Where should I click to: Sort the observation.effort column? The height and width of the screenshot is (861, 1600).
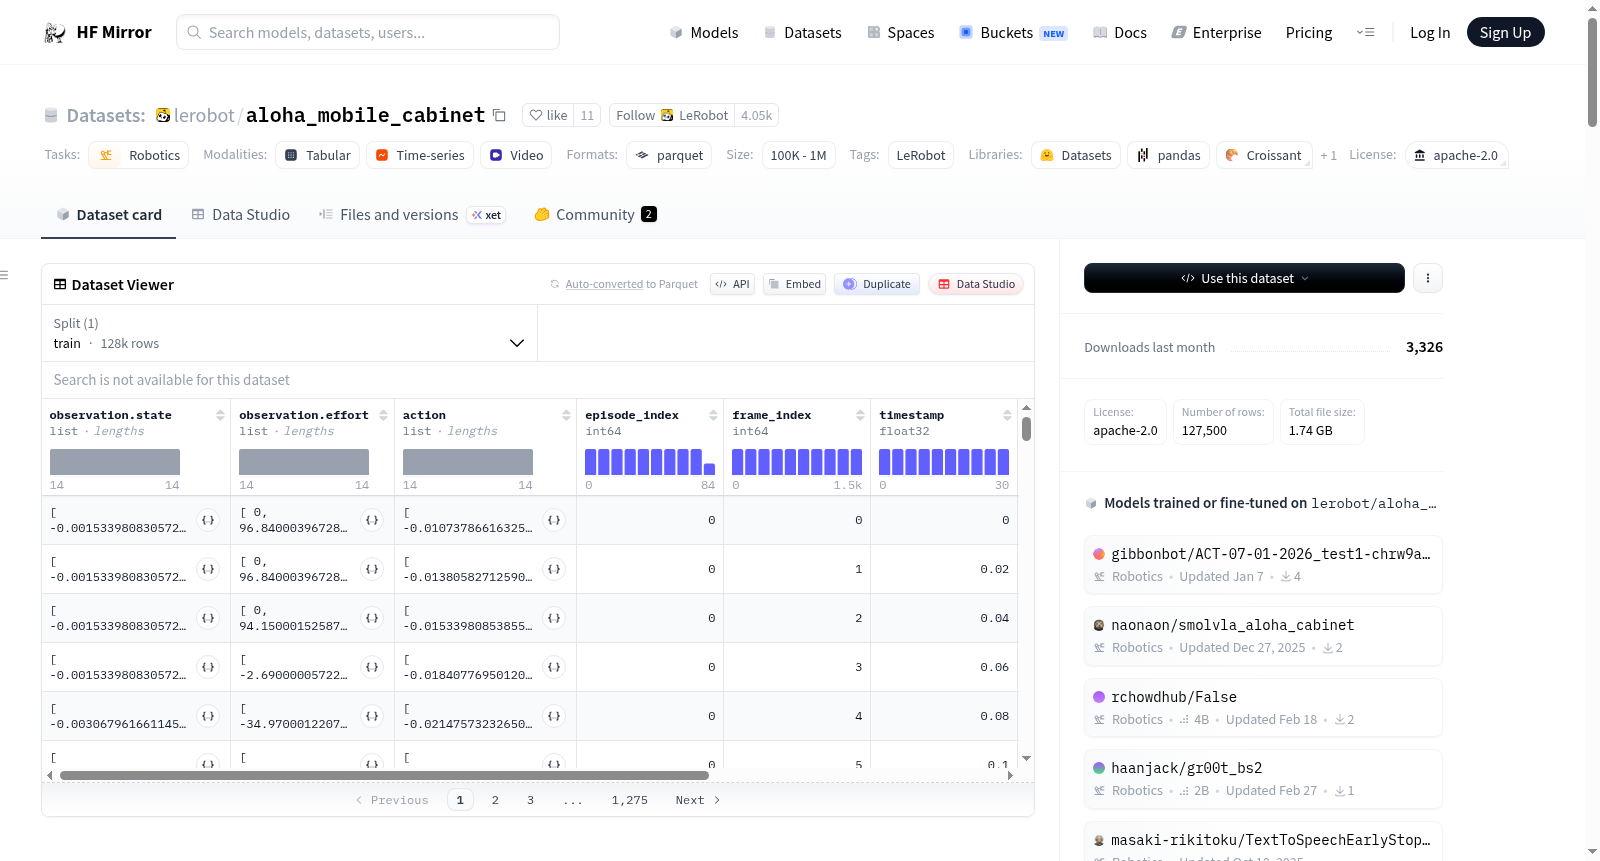(x=383, y=415)
